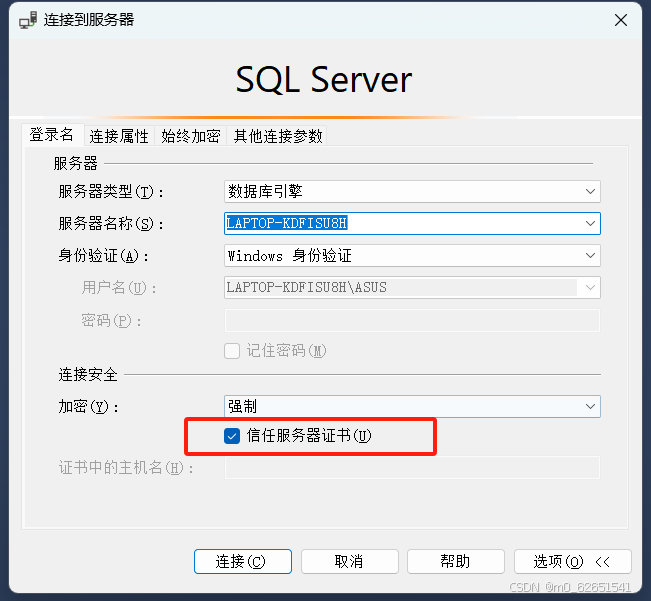
Task: Switch to the 其他连接参数 tab
Action: click(x=277, y=136)
